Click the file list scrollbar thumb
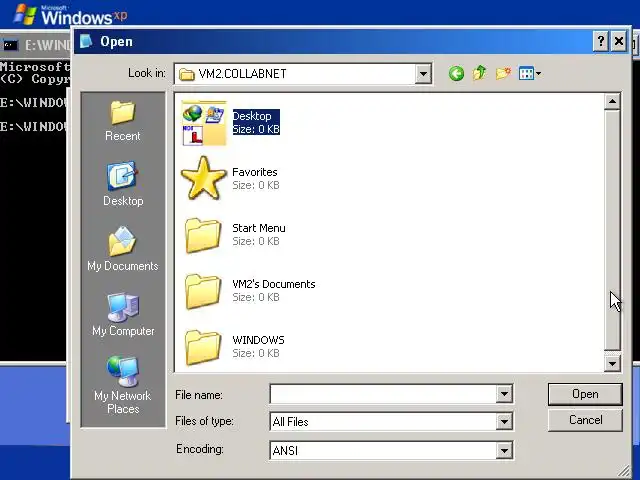This screenshot has width=640, height=480. (x=612, y=230)
